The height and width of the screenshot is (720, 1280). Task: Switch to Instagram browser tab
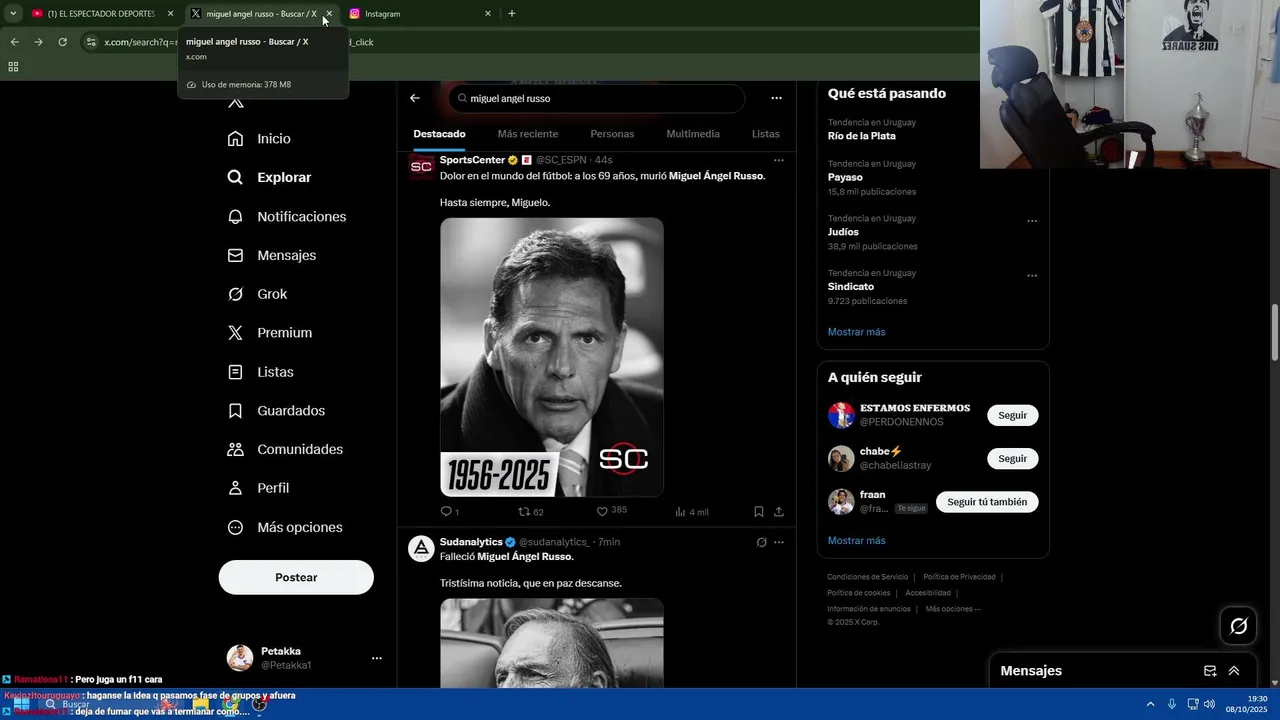pyautogui.click(x=419, y=14)
